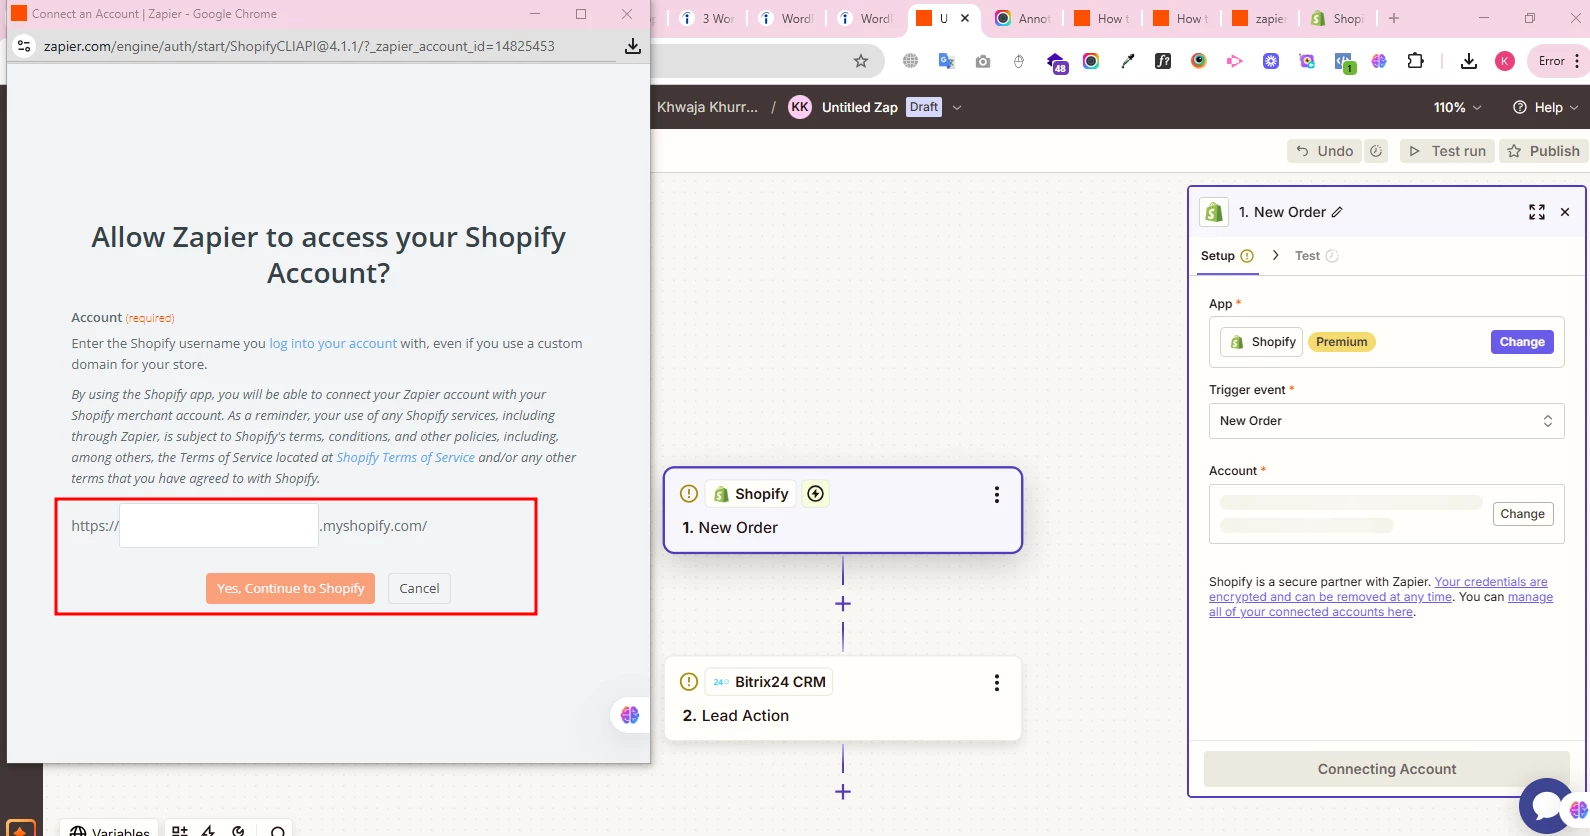Screen dimensions: 1590x836
Task: Open the Untitled Zap title dropdown chevron
Action: coord(957,107)
